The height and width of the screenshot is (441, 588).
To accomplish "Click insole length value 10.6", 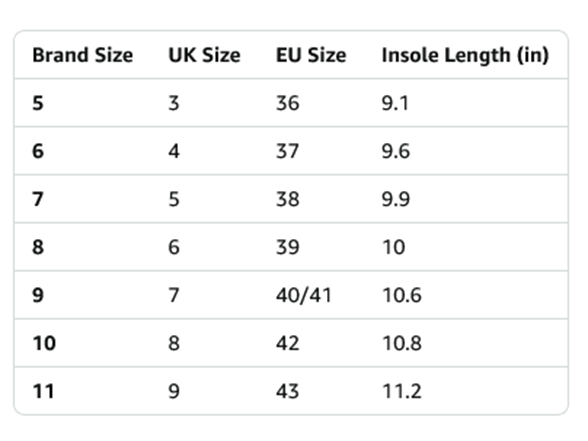I will pyautogui.click(x=402, y=295).
